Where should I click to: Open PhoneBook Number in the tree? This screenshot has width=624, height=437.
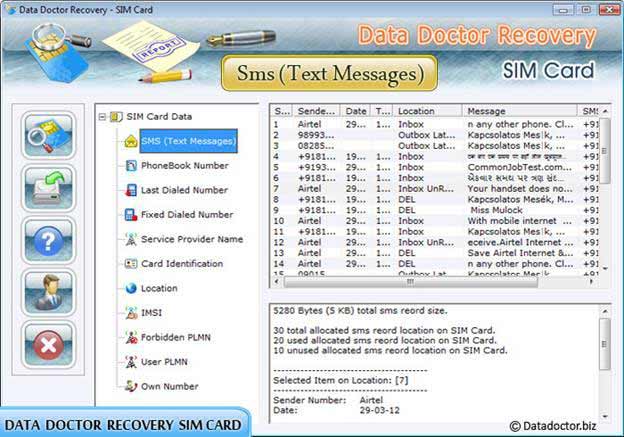pos(185,166)
